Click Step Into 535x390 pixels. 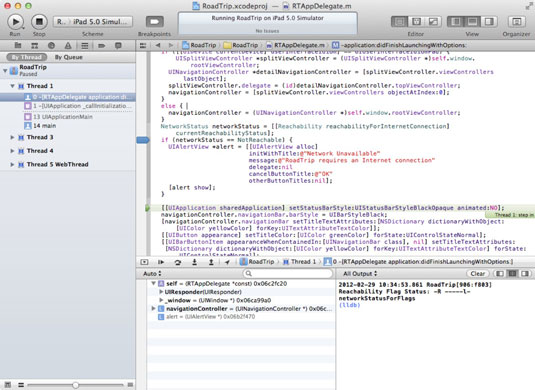pyautogui.click(x=194, y=262)
